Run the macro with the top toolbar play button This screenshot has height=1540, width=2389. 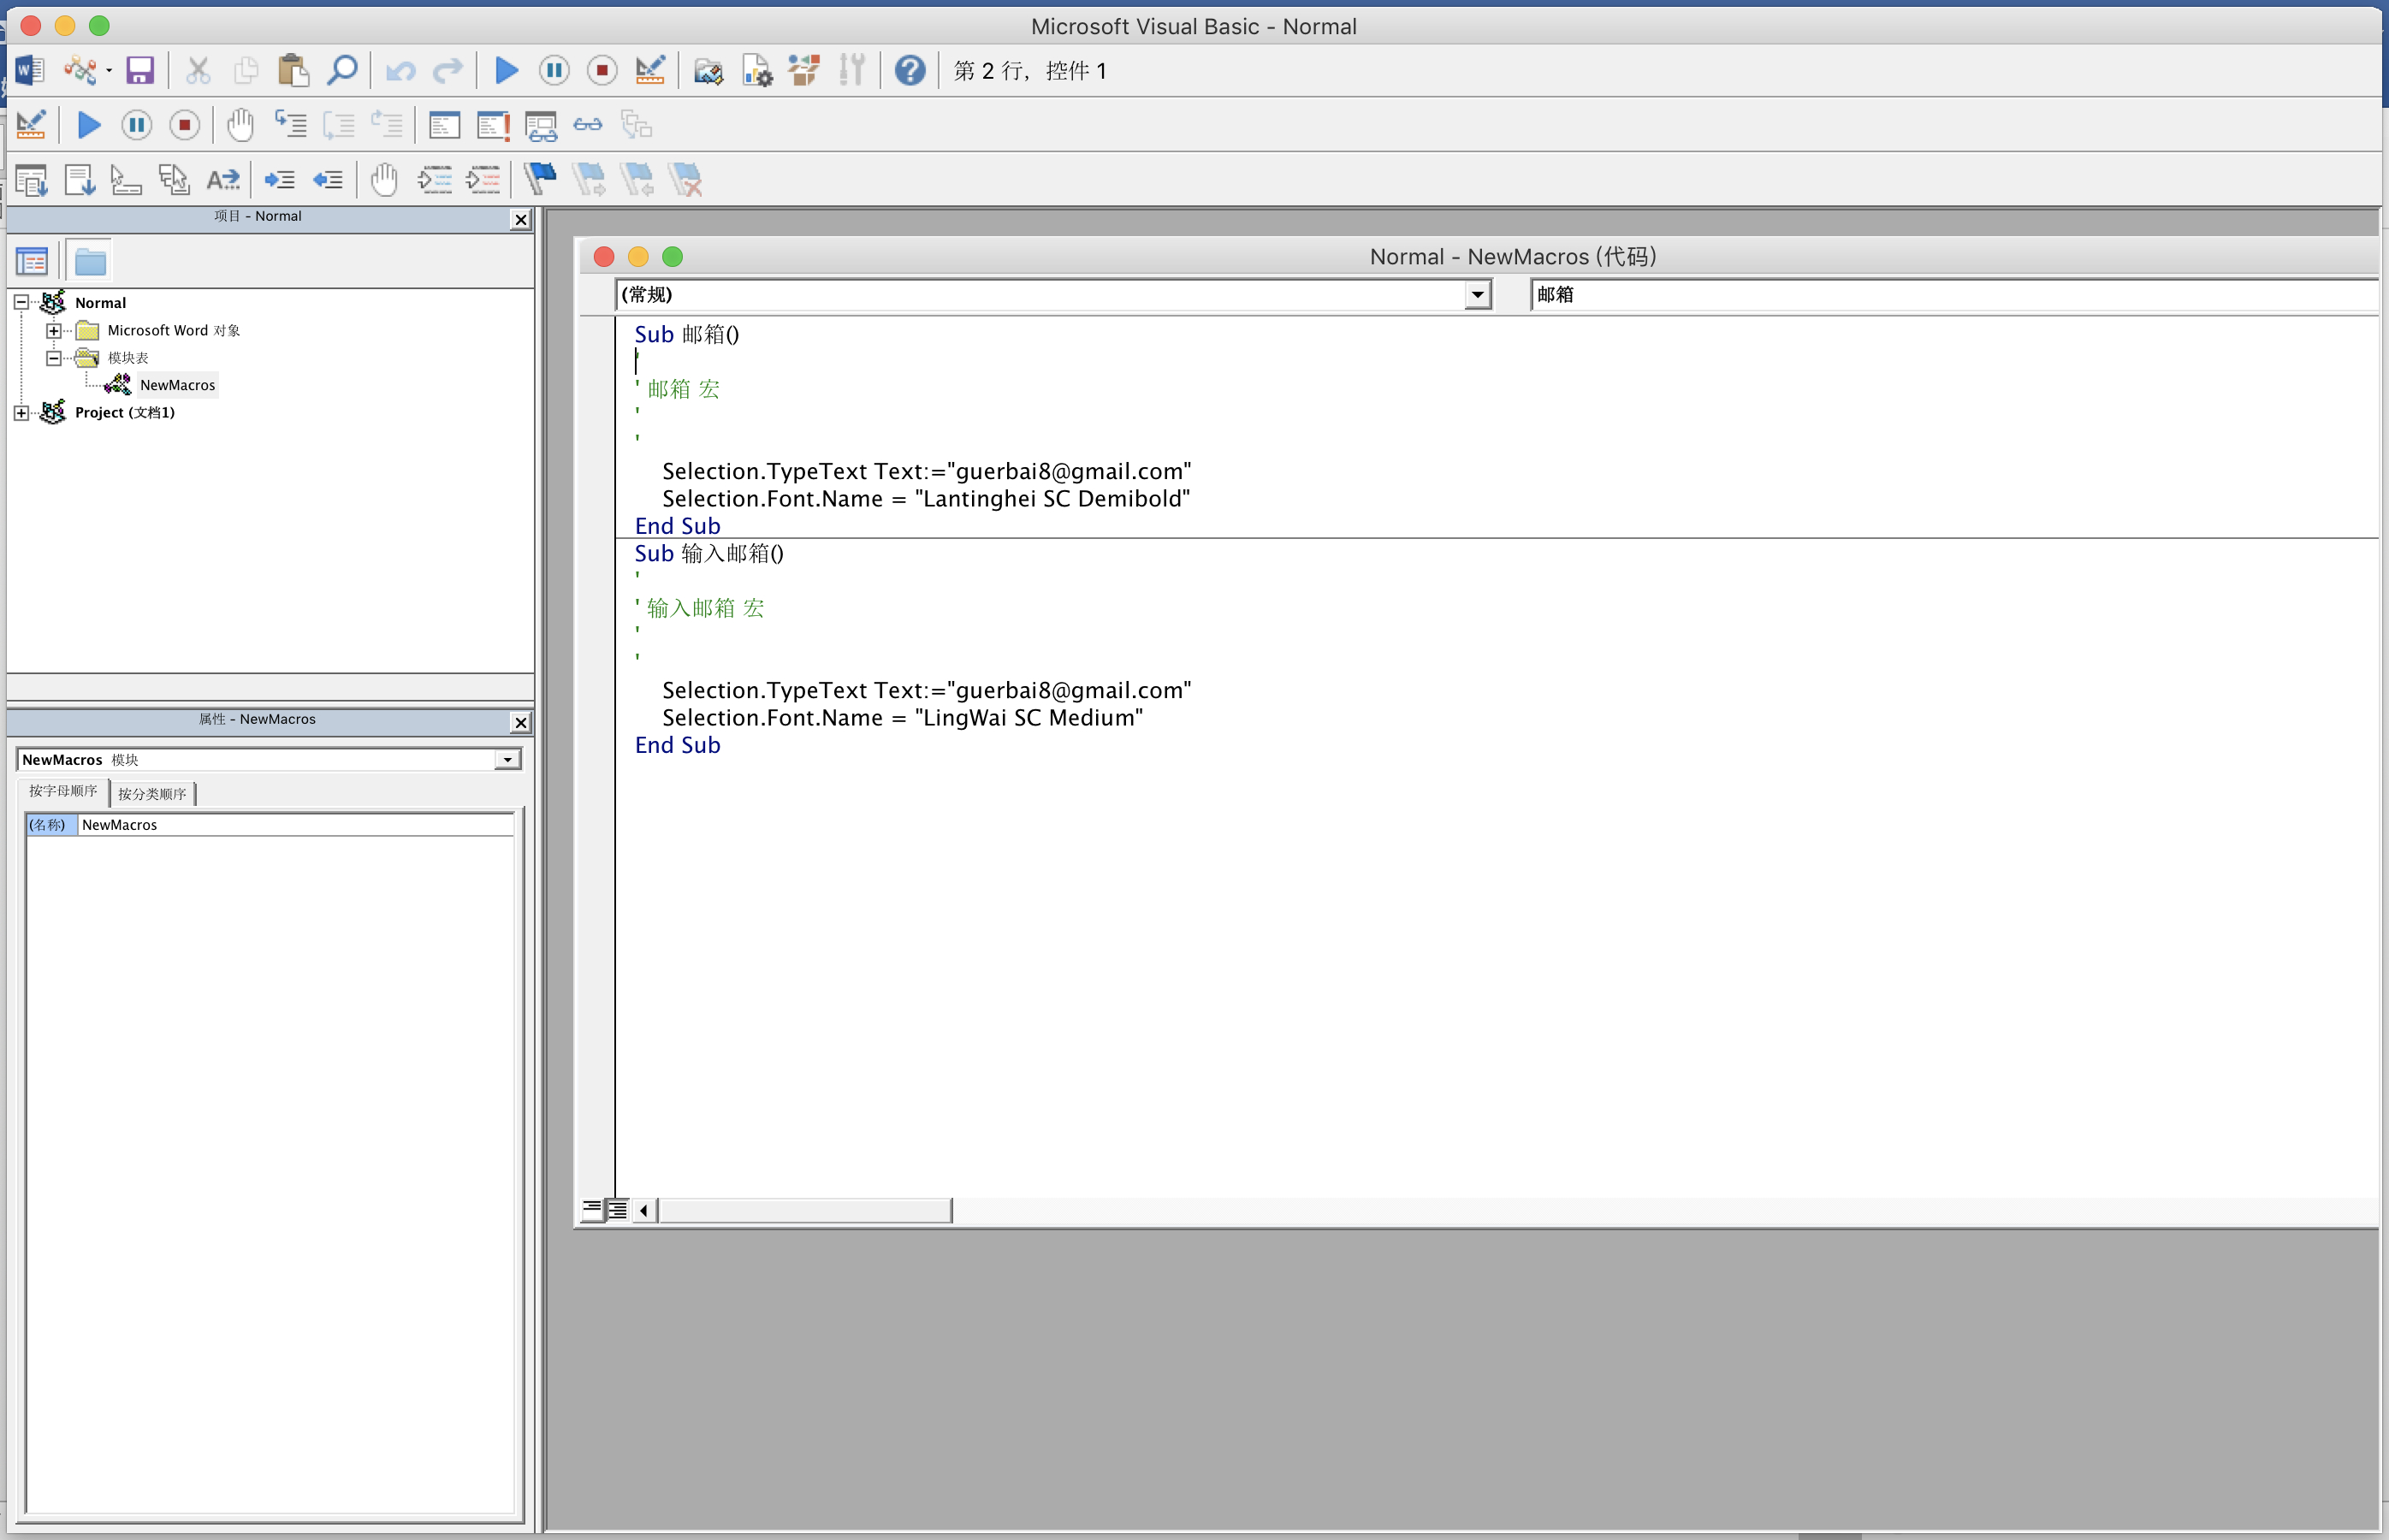click(507, 70)
